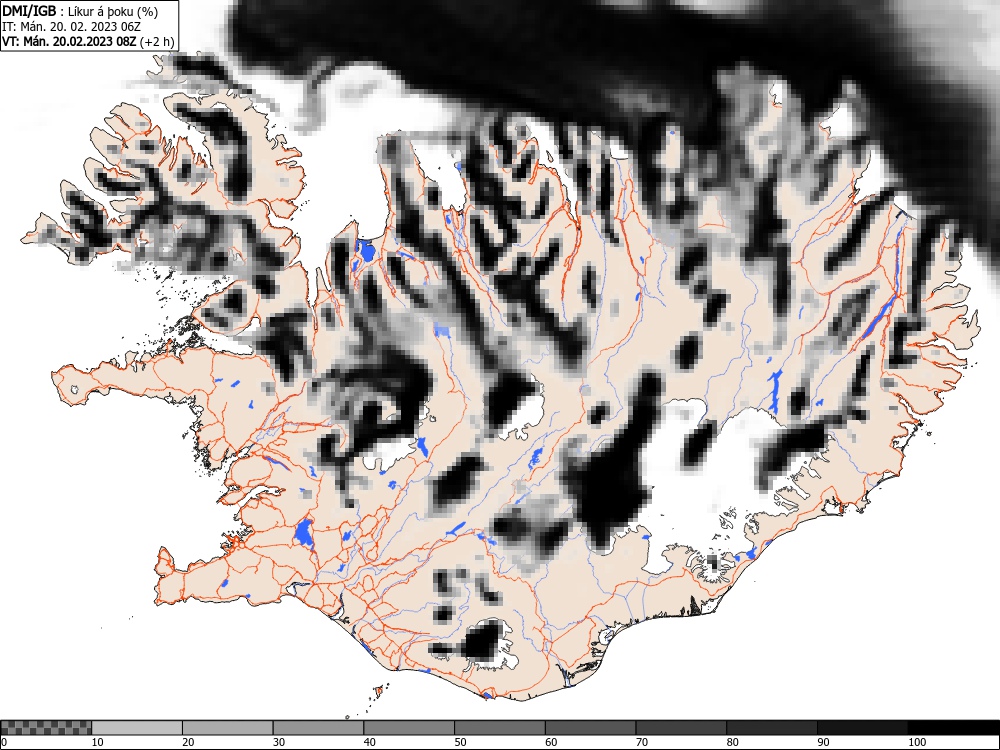Click the checkered 0–10 legend segment
The width and height of the screenshot is (1000, 750).
pos(46,728)
